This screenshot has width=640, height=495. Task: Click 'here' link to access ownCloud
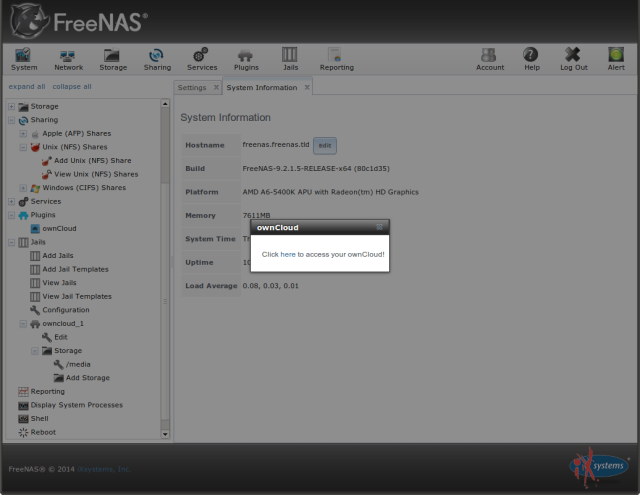pyautogui.click(x=288, y=254)
